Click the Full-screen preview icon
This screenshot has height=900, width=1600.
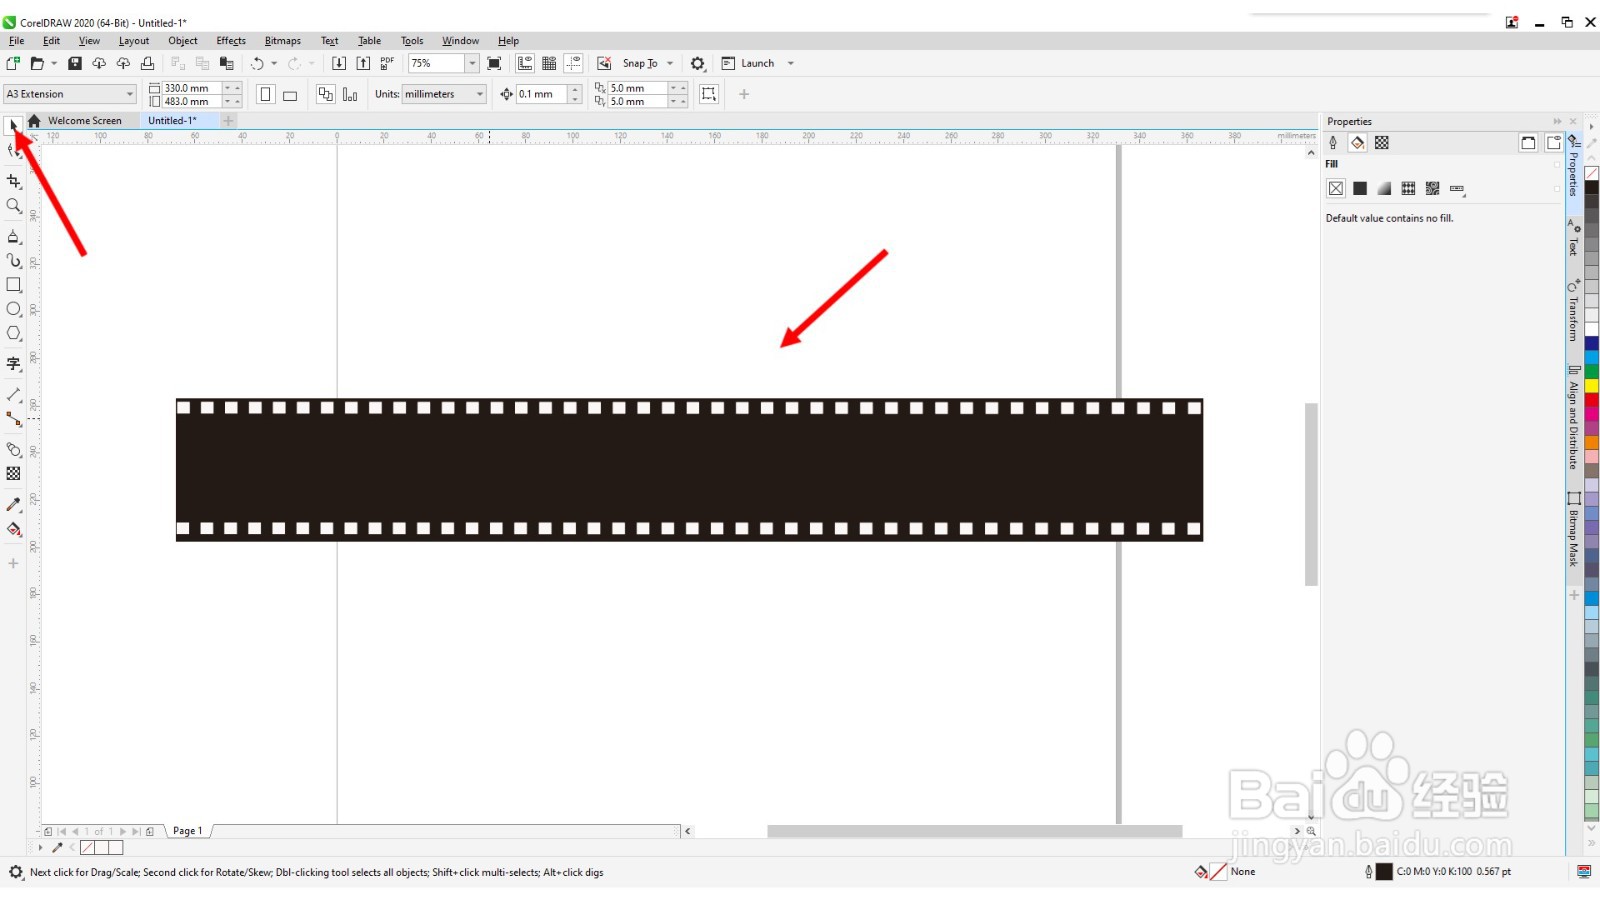pyautogui.click(x=494, y=63)
